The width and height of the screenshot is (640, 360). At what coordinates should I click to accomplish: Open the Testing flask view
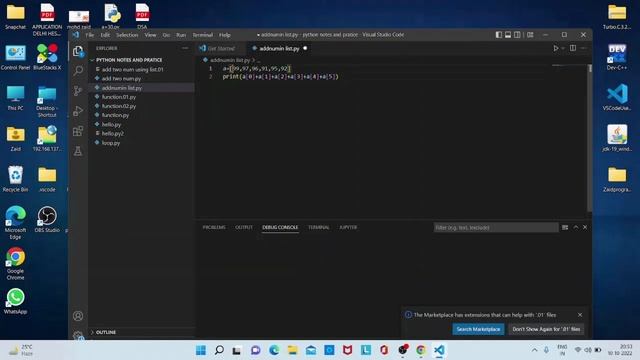78,151
